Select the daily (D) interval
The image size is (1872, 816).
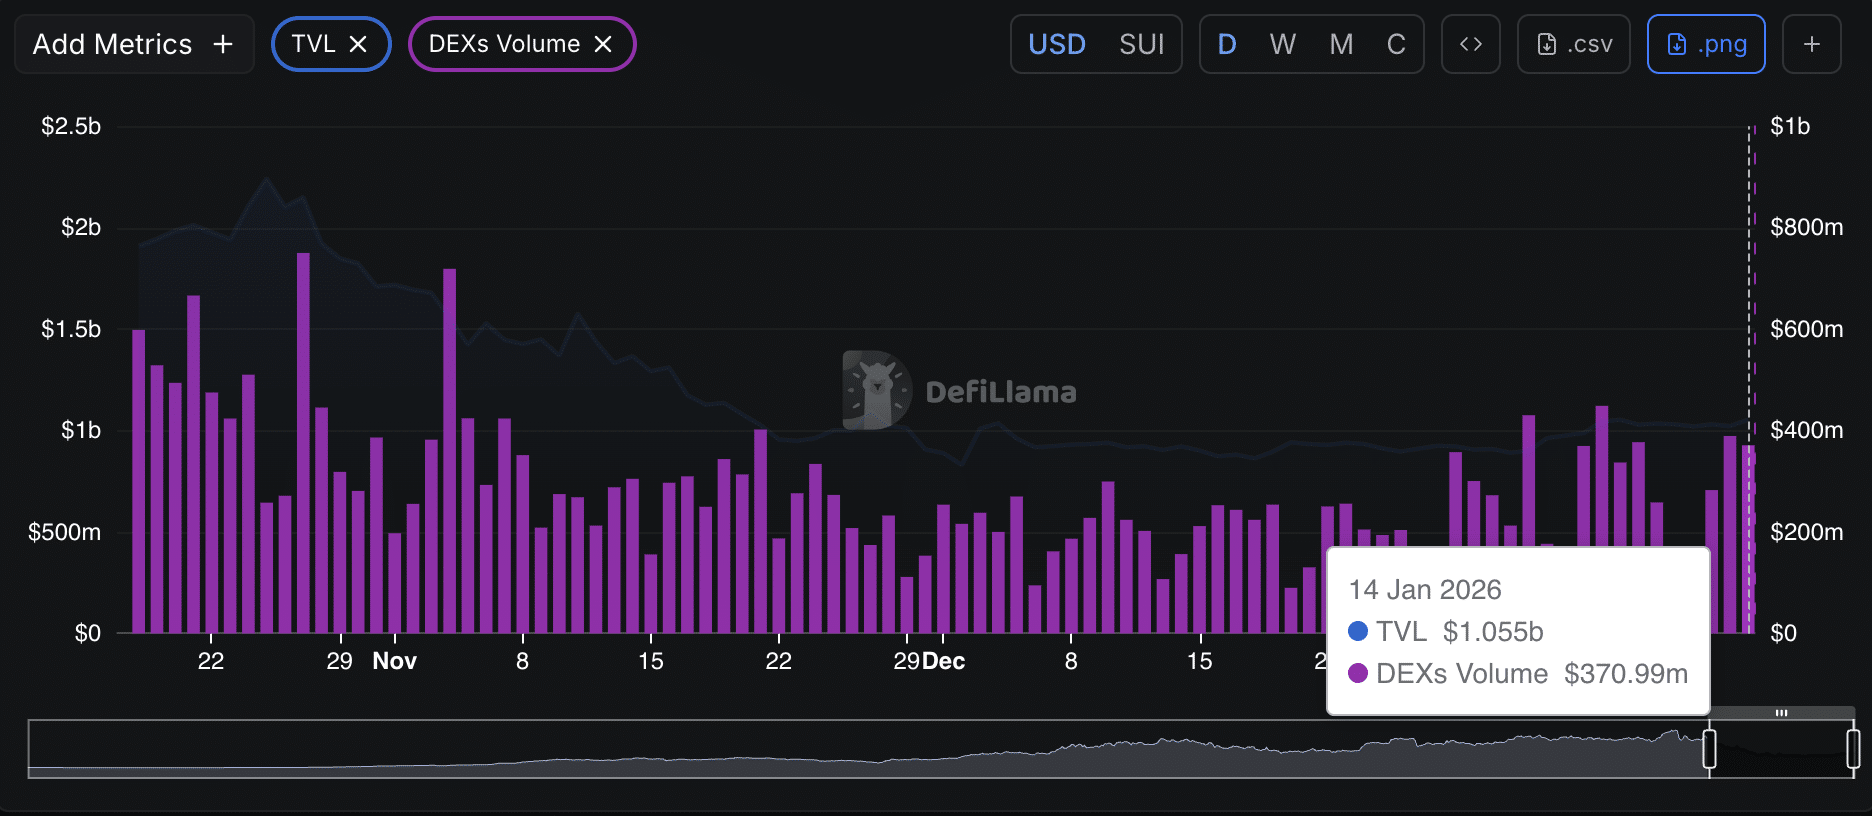pyautogui.click(x=1227, y=44)
